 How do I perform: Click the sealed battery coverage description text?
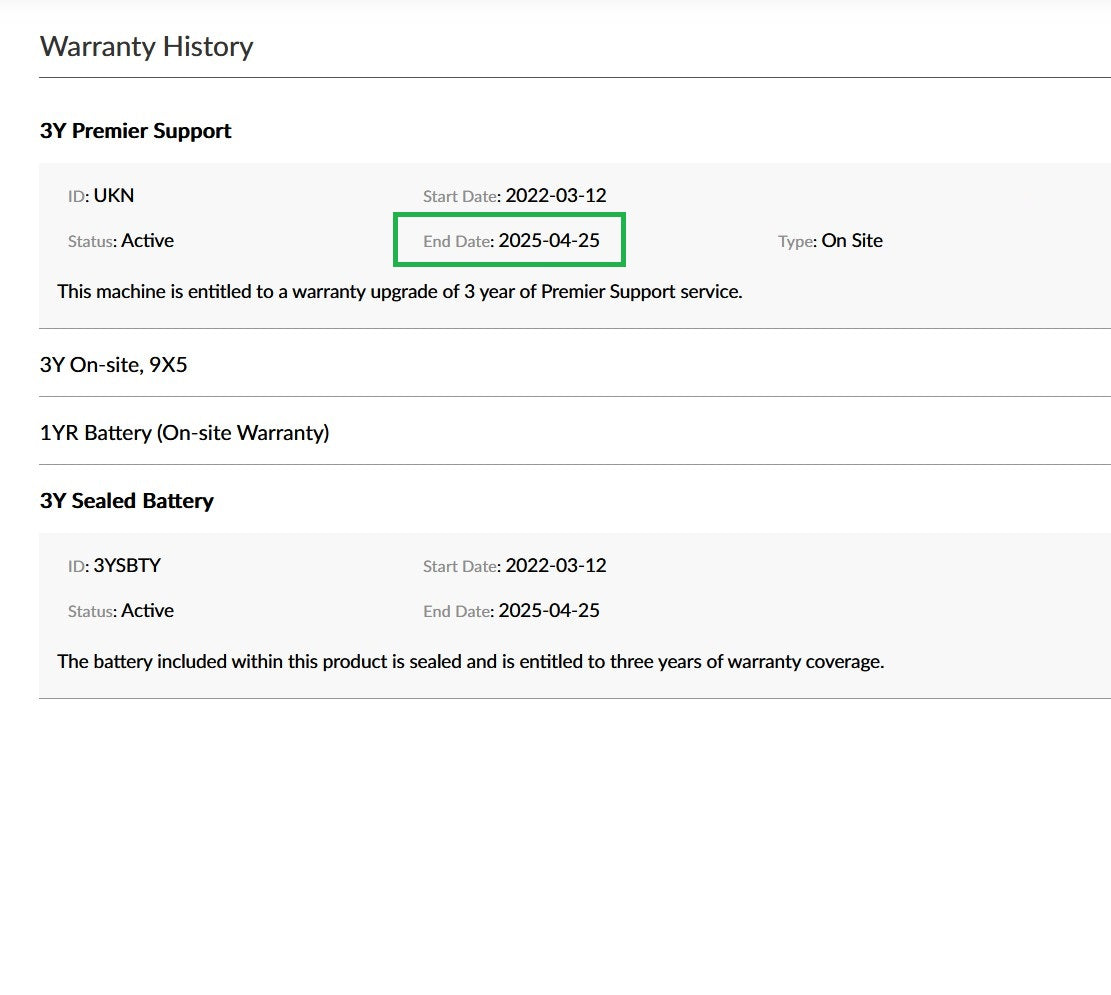click(x=470, y=662)
